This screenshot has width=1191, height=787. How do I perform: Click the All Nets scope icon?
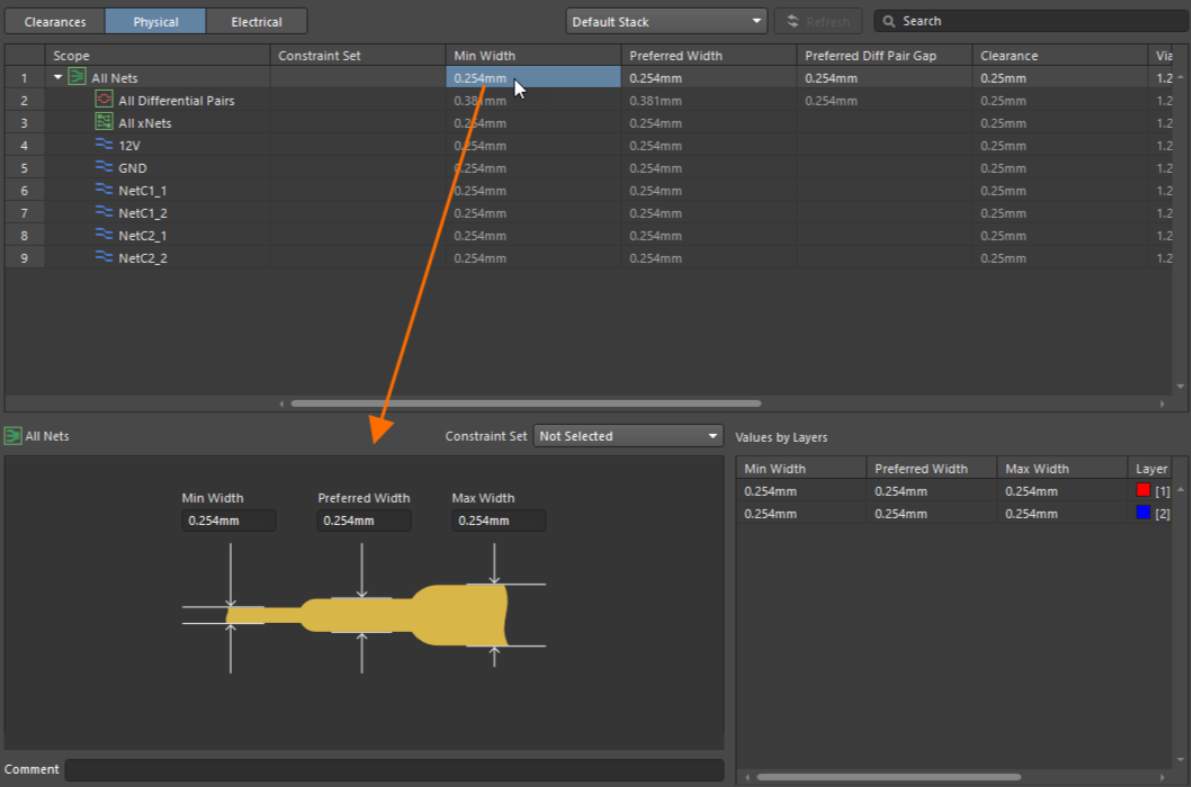click(x=76, y=78)
